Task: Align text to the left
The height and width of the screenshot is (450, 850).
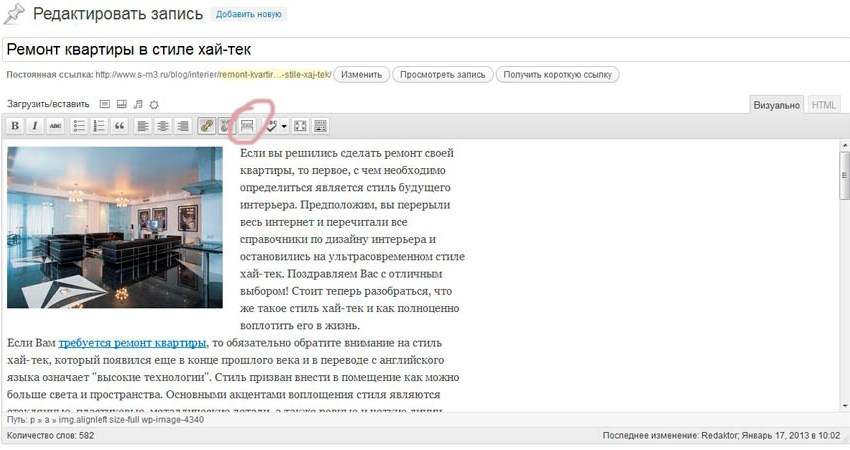Action: click(144, 126)
